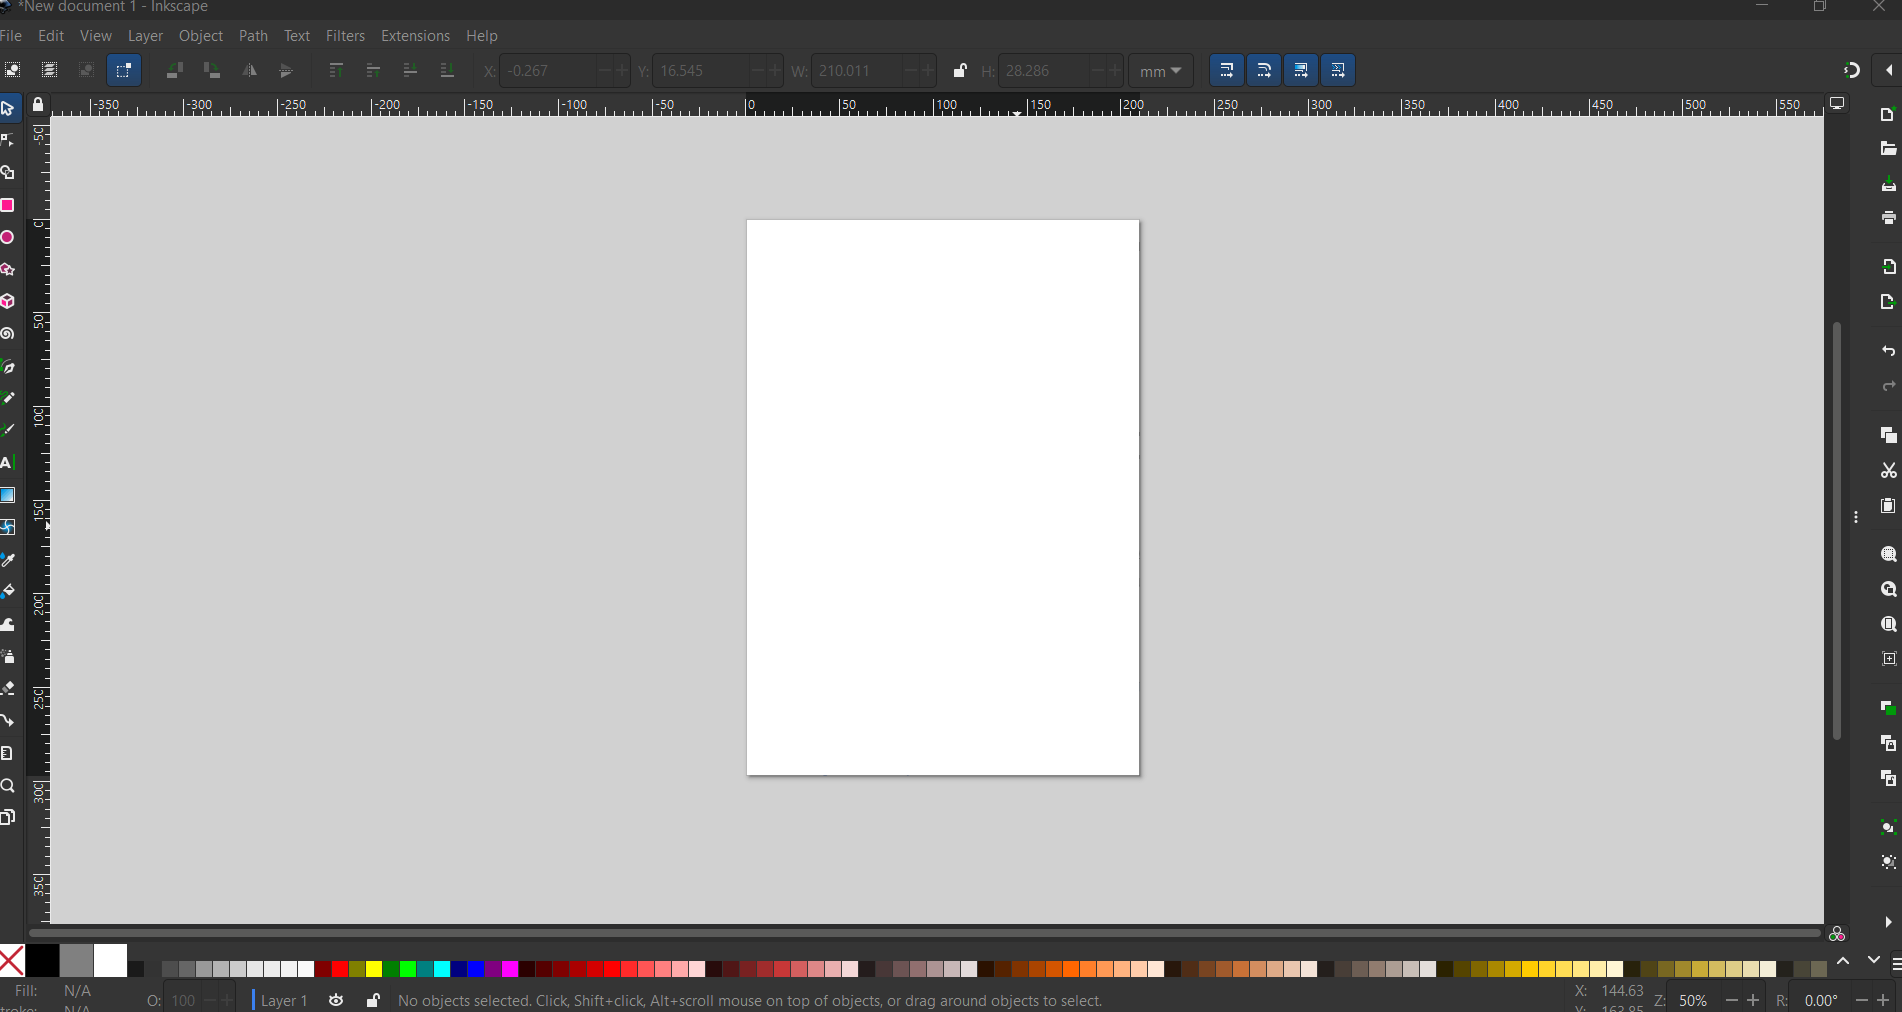Image resolution: width=1902 pixels, height=1012 pixels.
Task: Click the vertical canvas scrollbar
Action: click(1837, 530)
